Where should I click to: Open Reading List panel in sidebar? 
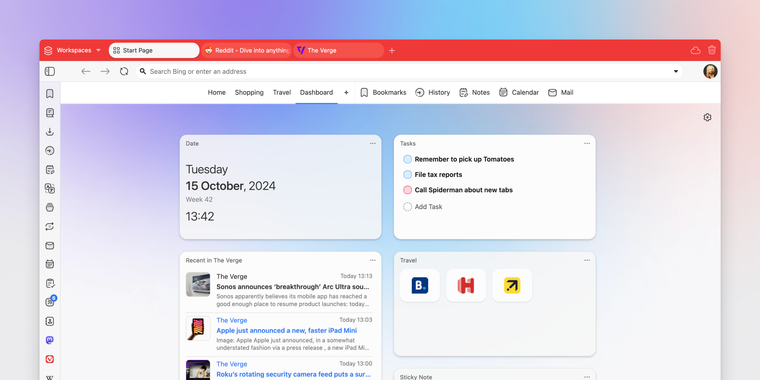pos(50,113)
